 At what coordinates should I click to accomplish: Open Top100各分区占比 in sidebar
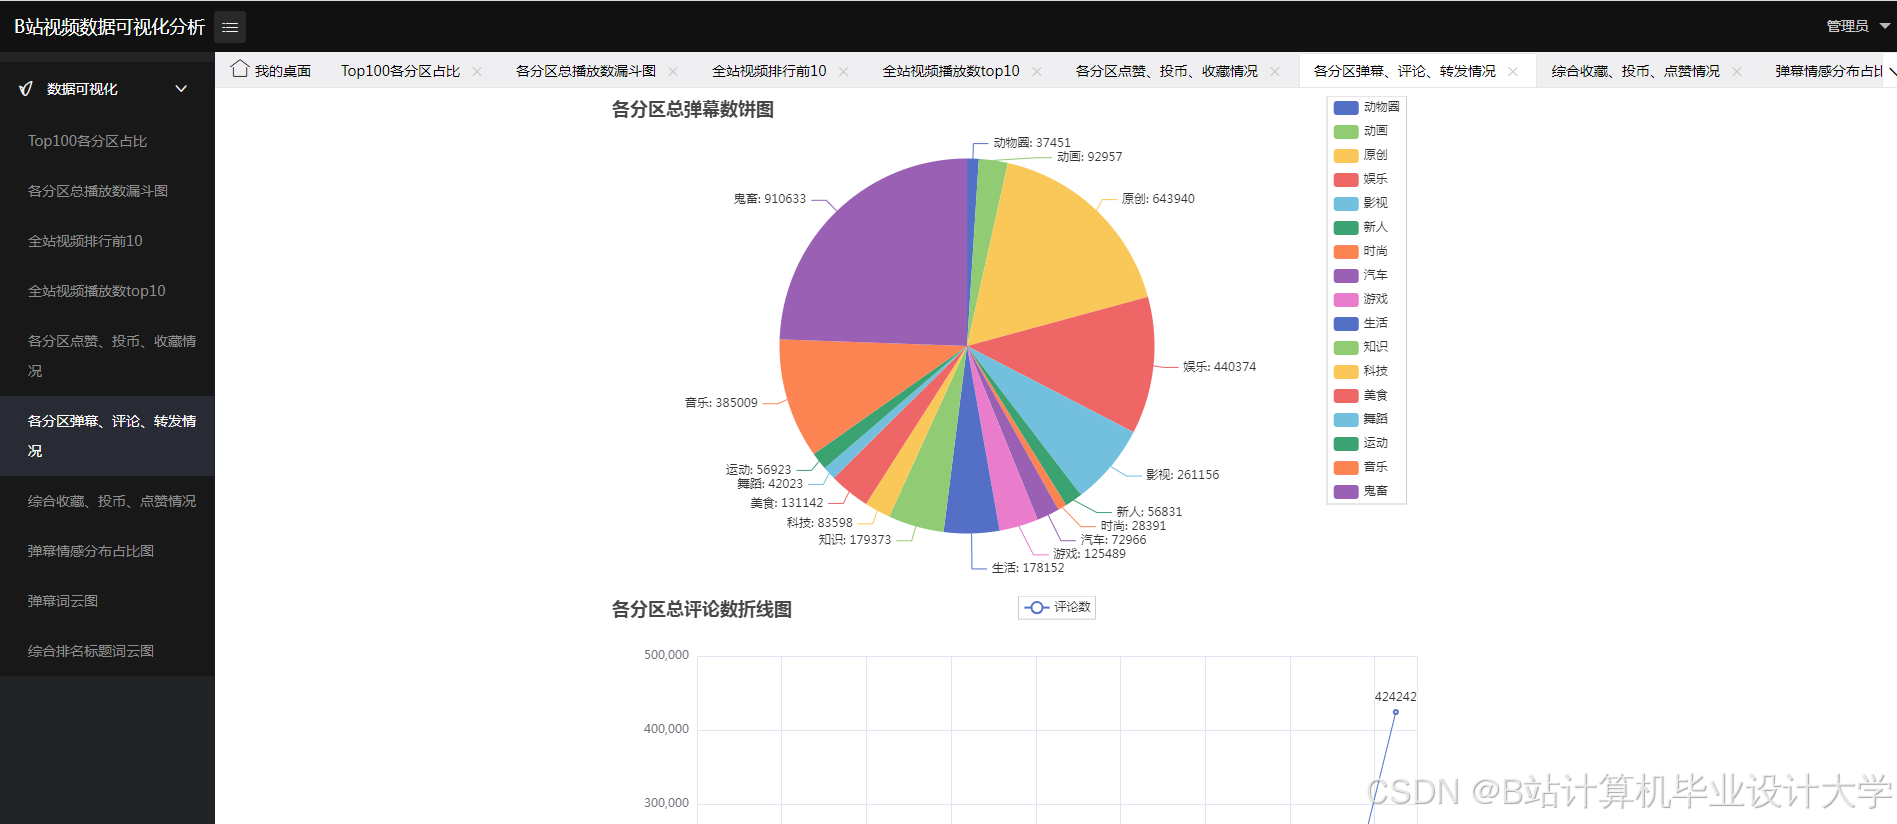[107, 141]
